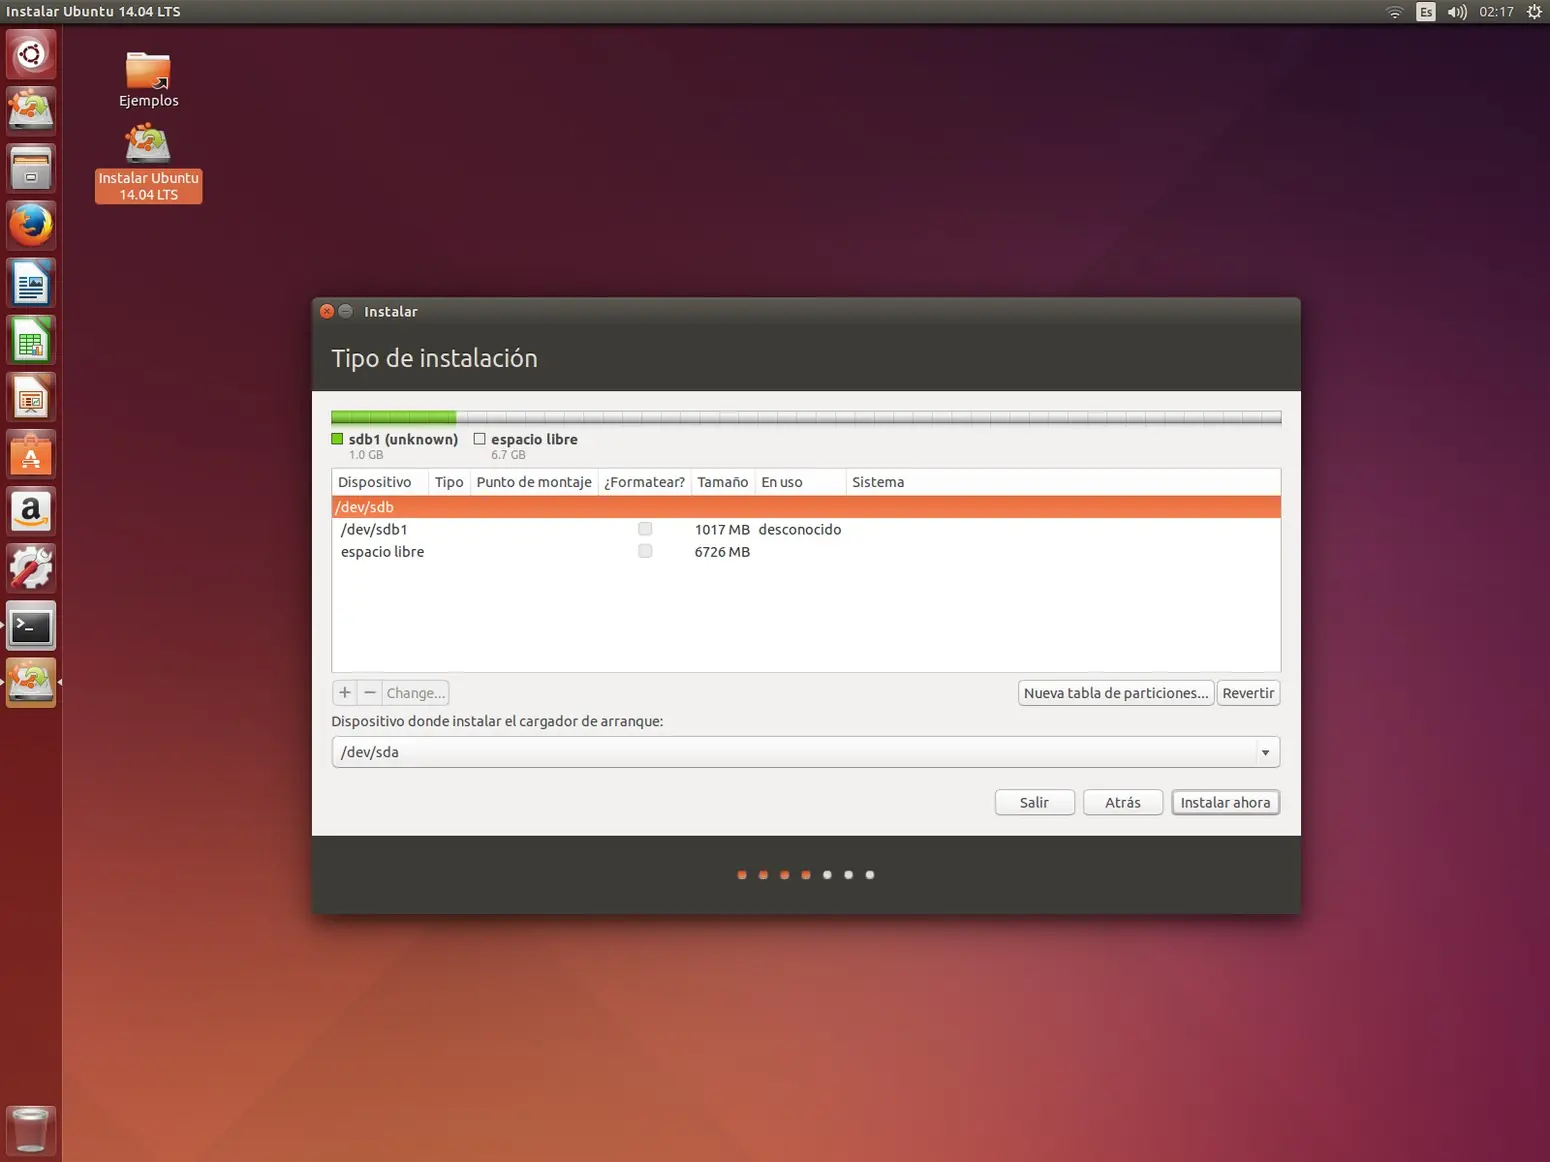Open the Amazon launcher icon
Viewport: 1550px width, 1162px height.
(31, 511)
